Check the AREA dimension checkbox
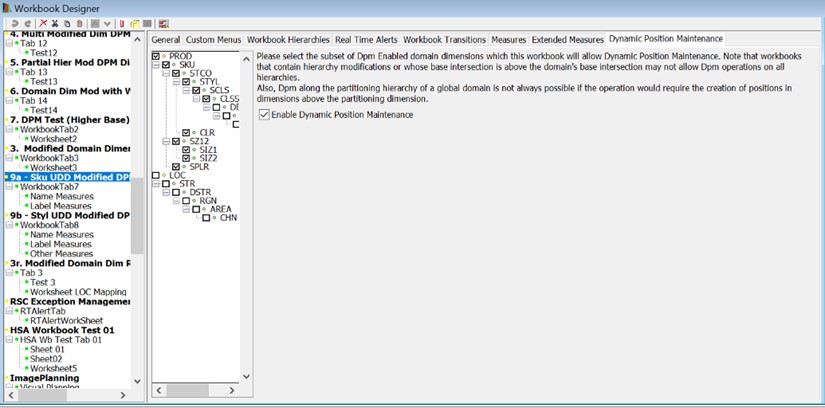 pos(196,209)
